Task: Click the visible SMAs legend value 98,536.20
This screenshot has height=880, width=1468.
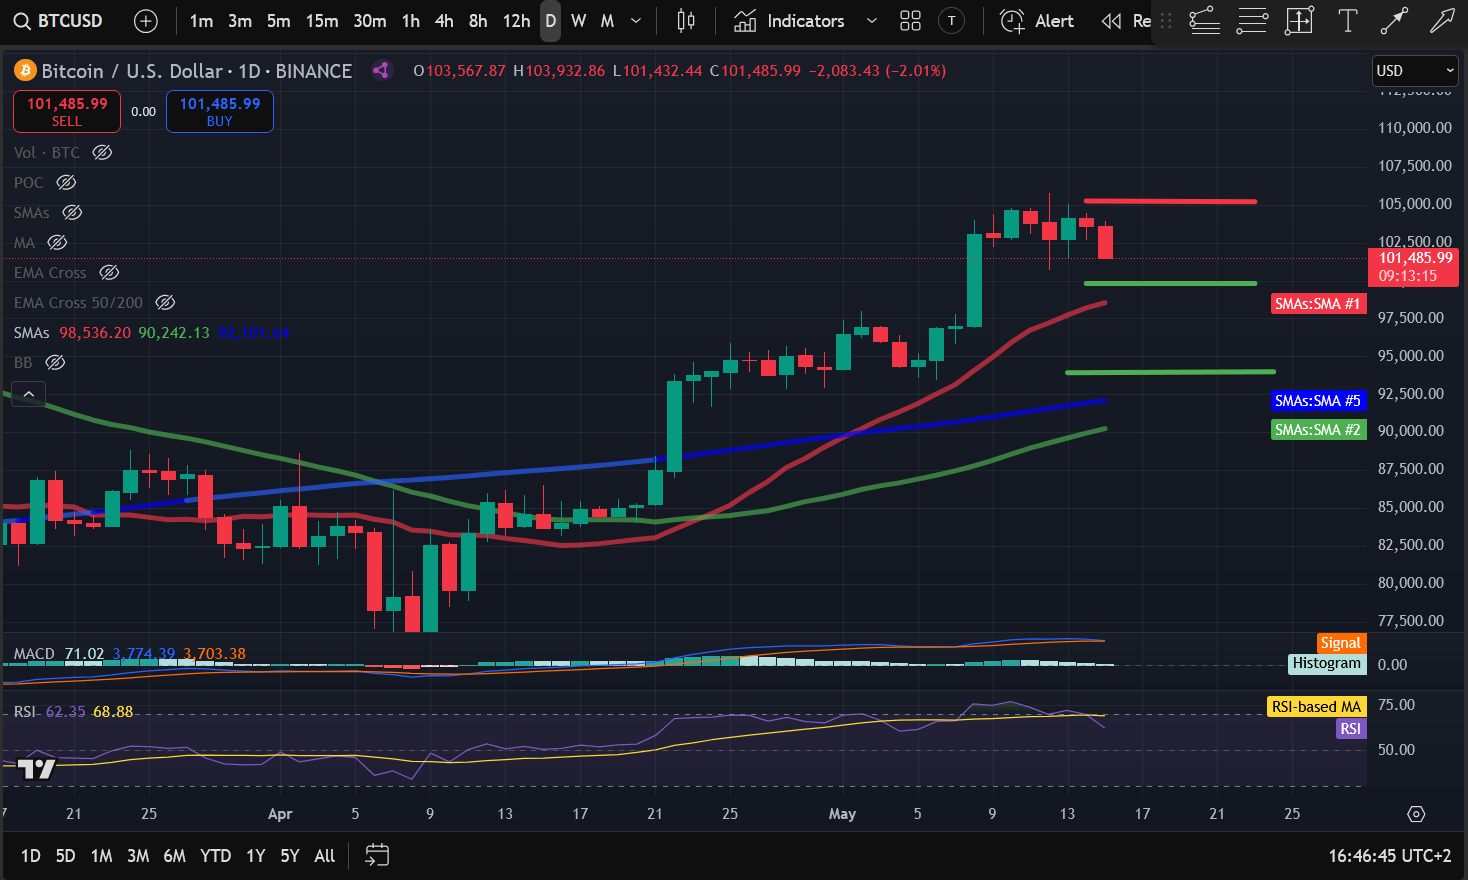Action: [95, 332]
